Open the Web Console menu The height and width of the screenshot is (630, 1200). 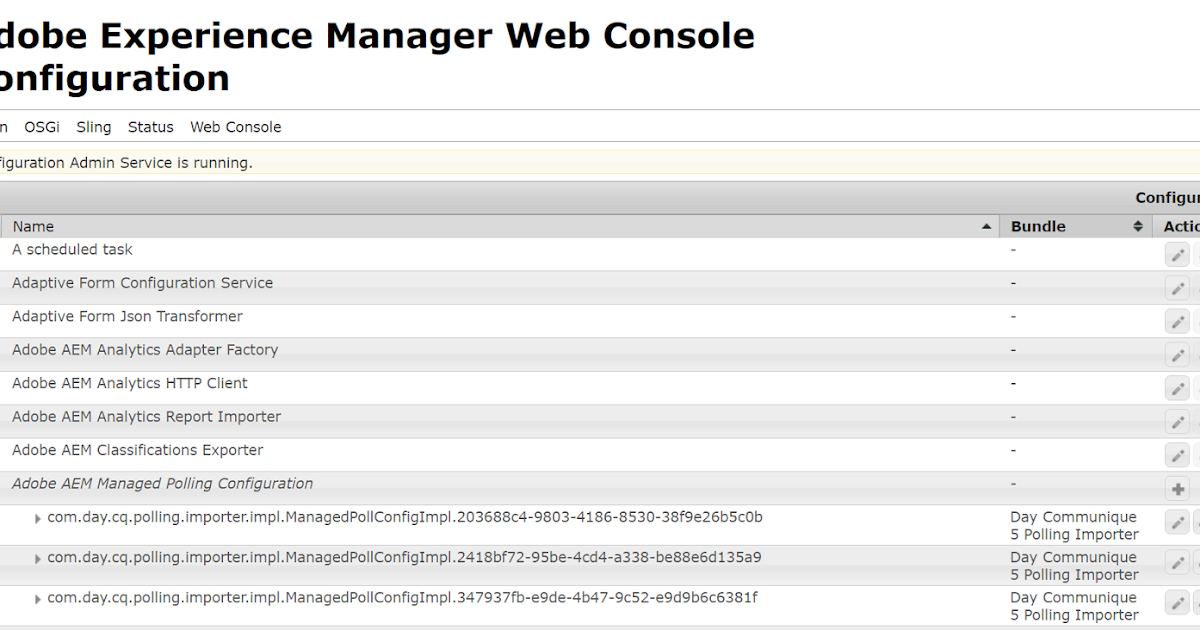click(235, 127)
